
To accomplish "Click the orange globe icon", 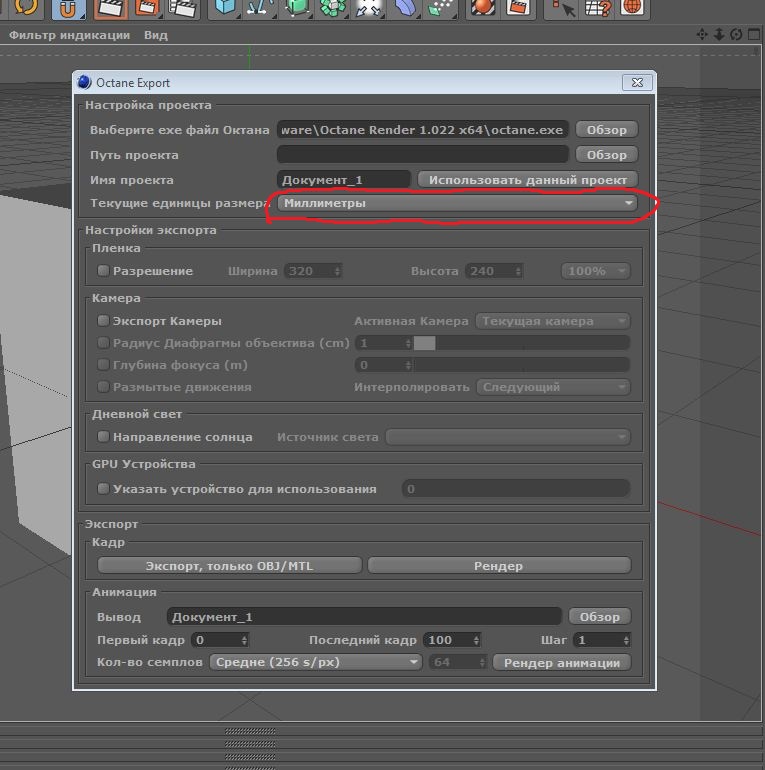I will click(x=632, y=7).
